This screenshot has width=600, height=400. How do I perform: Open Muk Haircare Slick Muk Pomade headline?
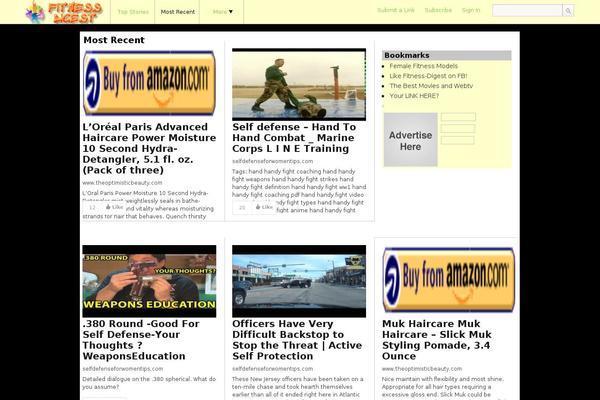pyautogui.click(x=437, y=340)
